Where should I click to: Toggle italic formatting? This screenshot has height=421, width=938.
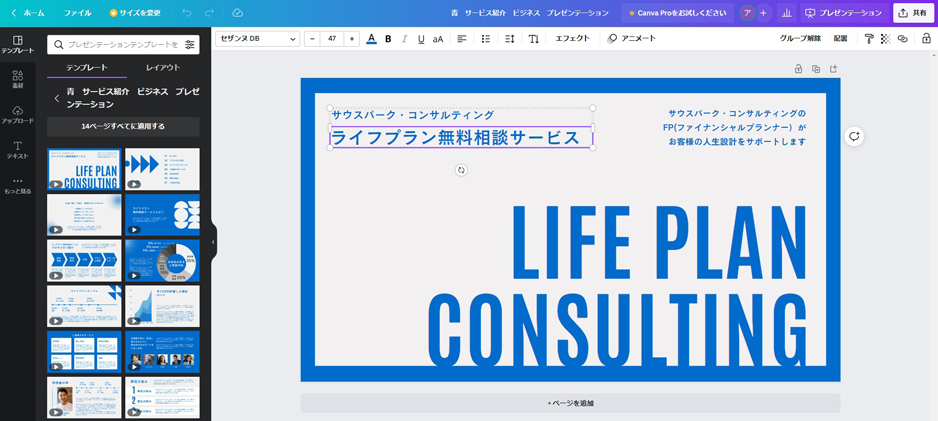point(404,38)
